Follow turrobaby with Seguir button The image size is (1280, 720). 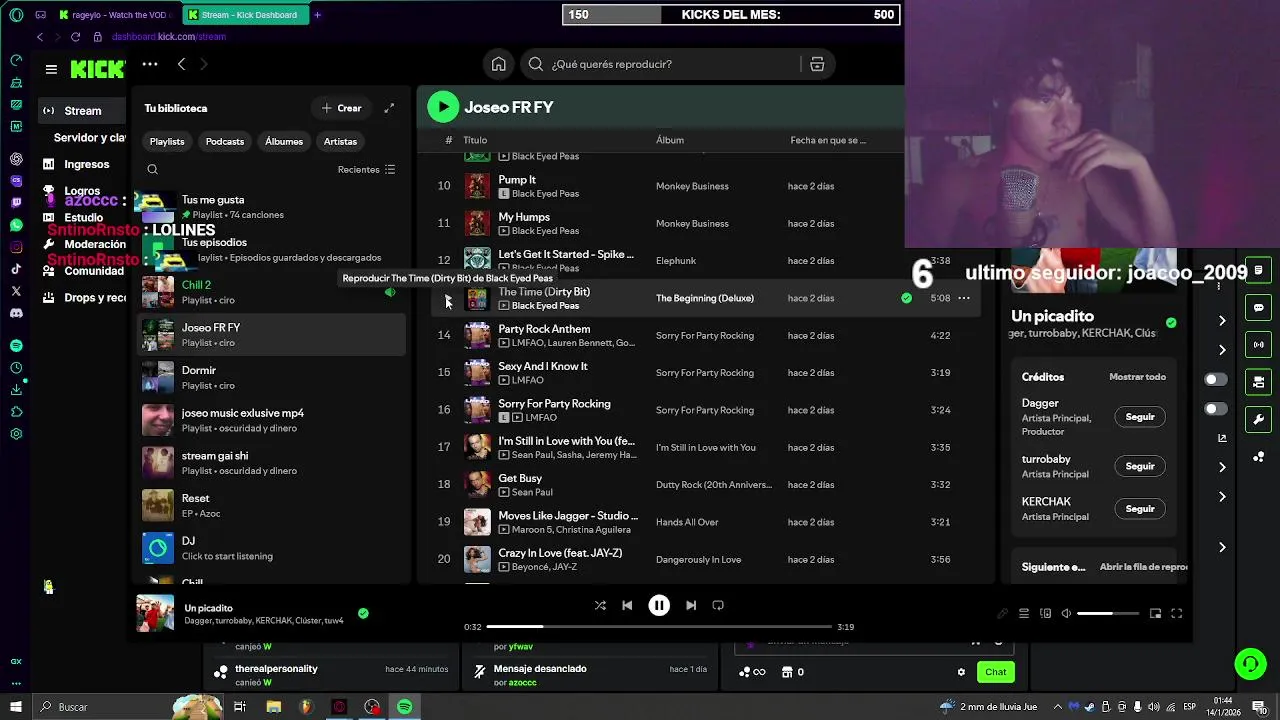coord(1140,466)
